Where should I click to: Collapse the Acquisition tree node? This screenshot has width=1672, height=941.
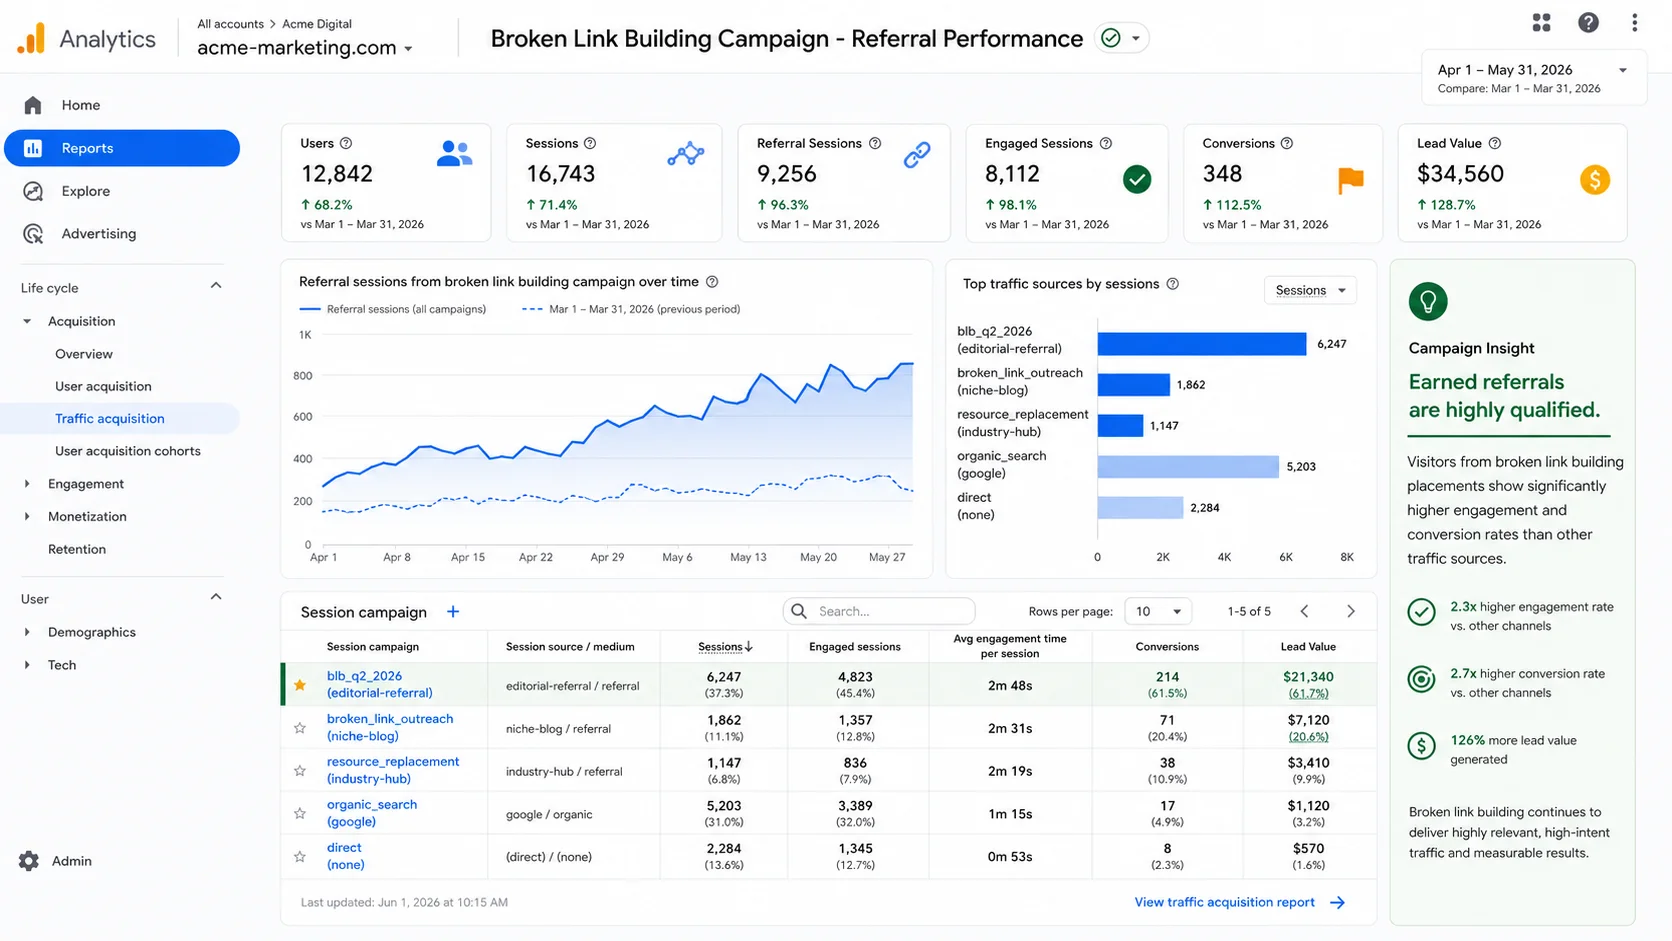(x=27, y=321)
